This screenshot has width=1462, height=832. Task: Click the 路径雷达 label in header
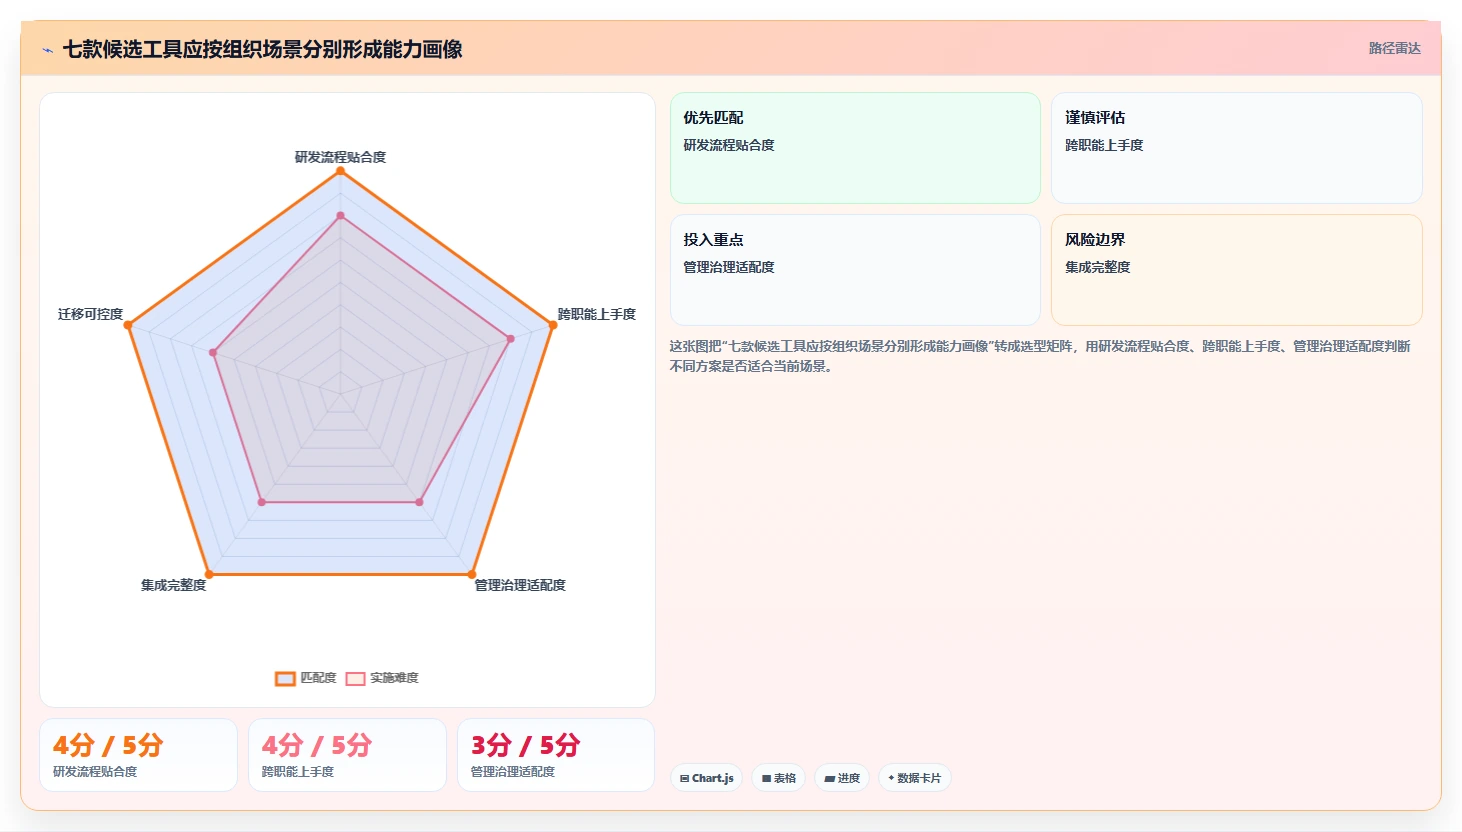click(1394, 48)
